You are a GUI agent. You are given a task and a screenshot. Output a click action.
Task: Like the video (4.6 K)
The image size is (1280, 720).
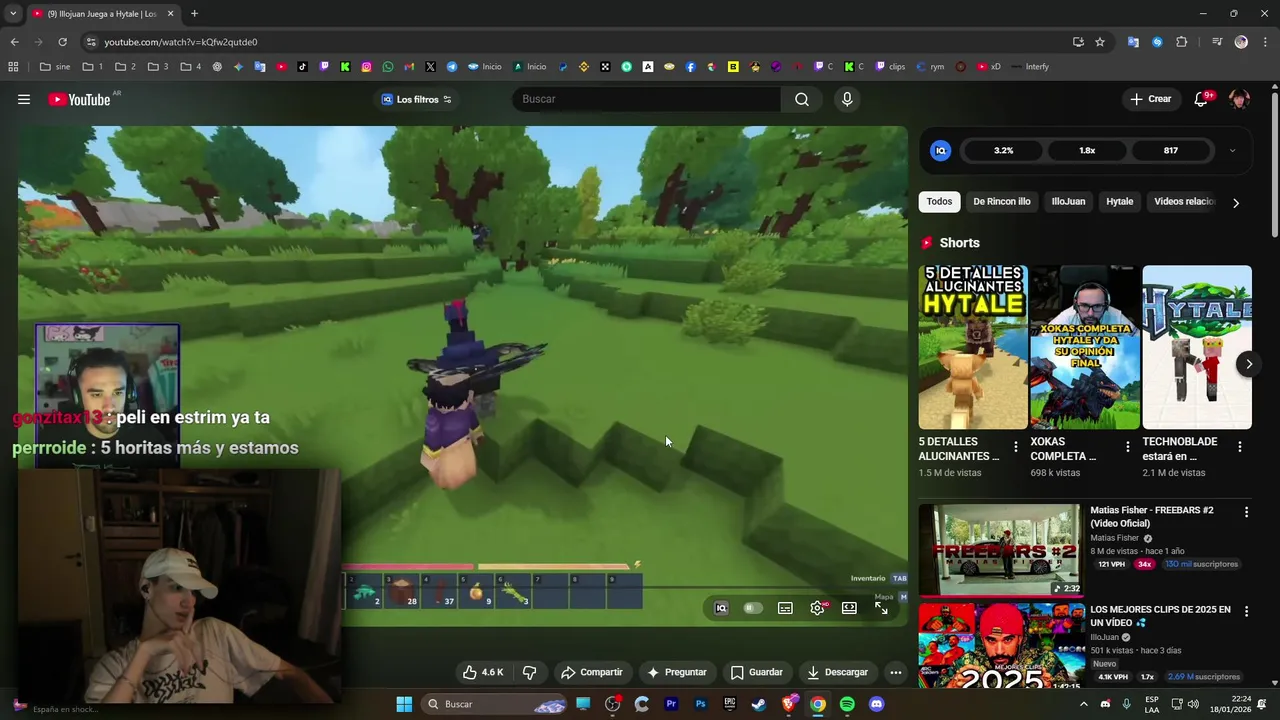click(483, 672)
